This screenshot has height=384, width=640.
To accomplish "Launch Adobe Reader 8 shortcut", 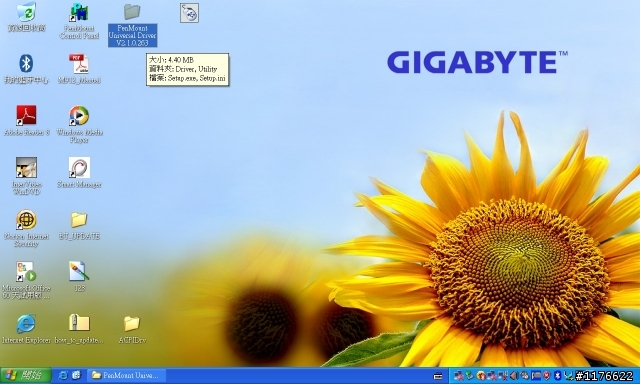I will pyautogui.click(x=26, y=121).
